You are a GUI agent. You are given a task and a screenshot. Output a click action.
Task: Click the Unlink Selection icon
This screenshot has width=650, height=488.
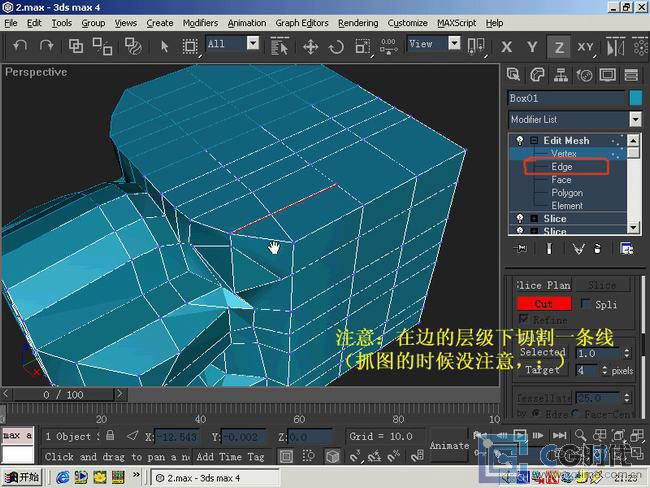(x=102, y=46)
